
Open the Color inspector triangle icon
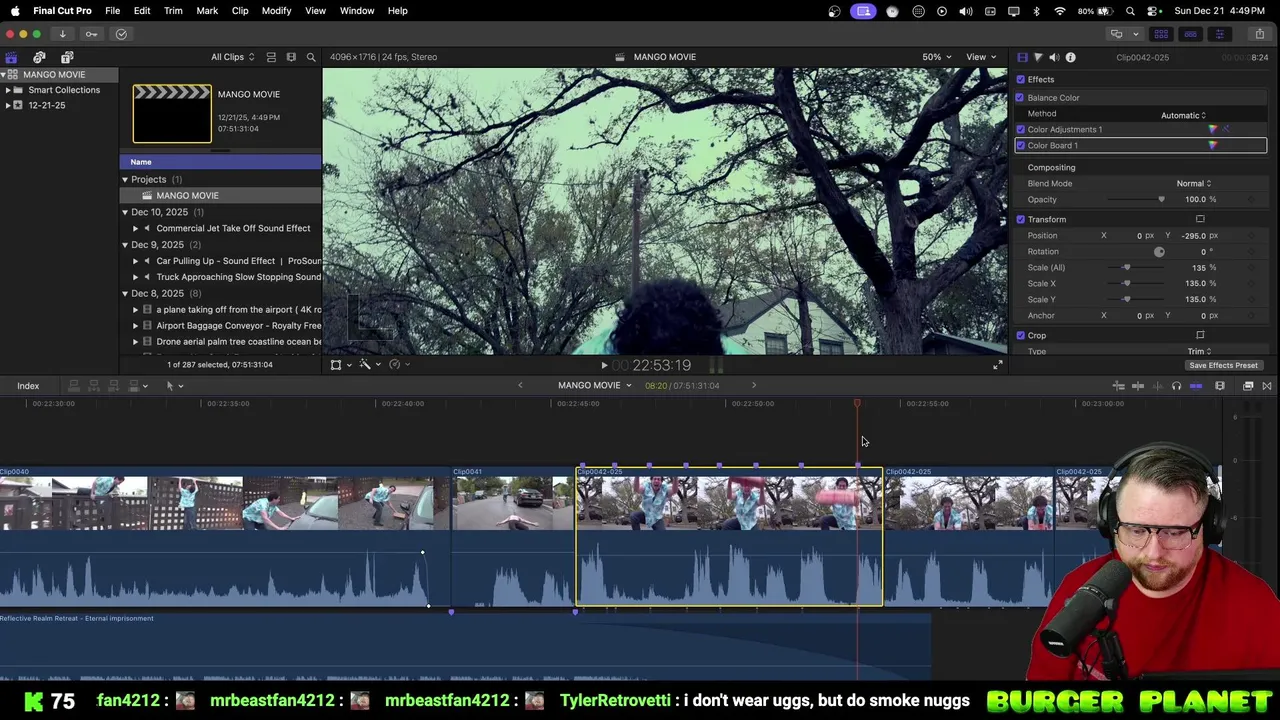click(1038, 57)
